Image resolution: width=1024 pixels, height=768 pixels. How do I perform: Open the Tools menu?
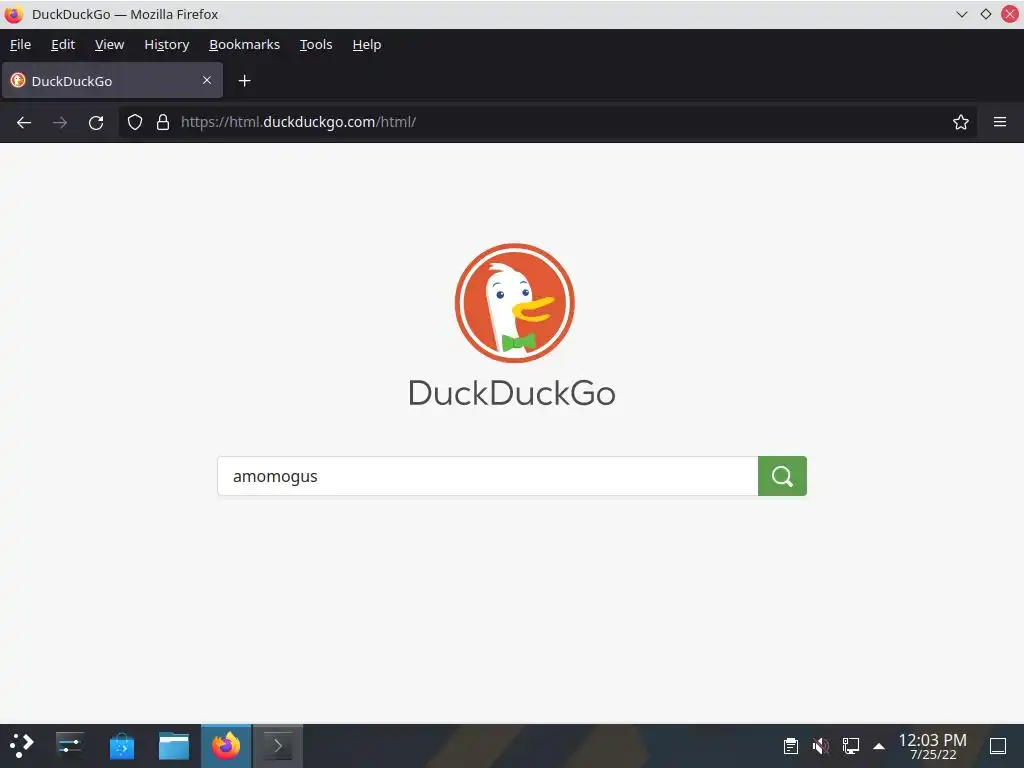pyautogui.click(x=316, y=44)
